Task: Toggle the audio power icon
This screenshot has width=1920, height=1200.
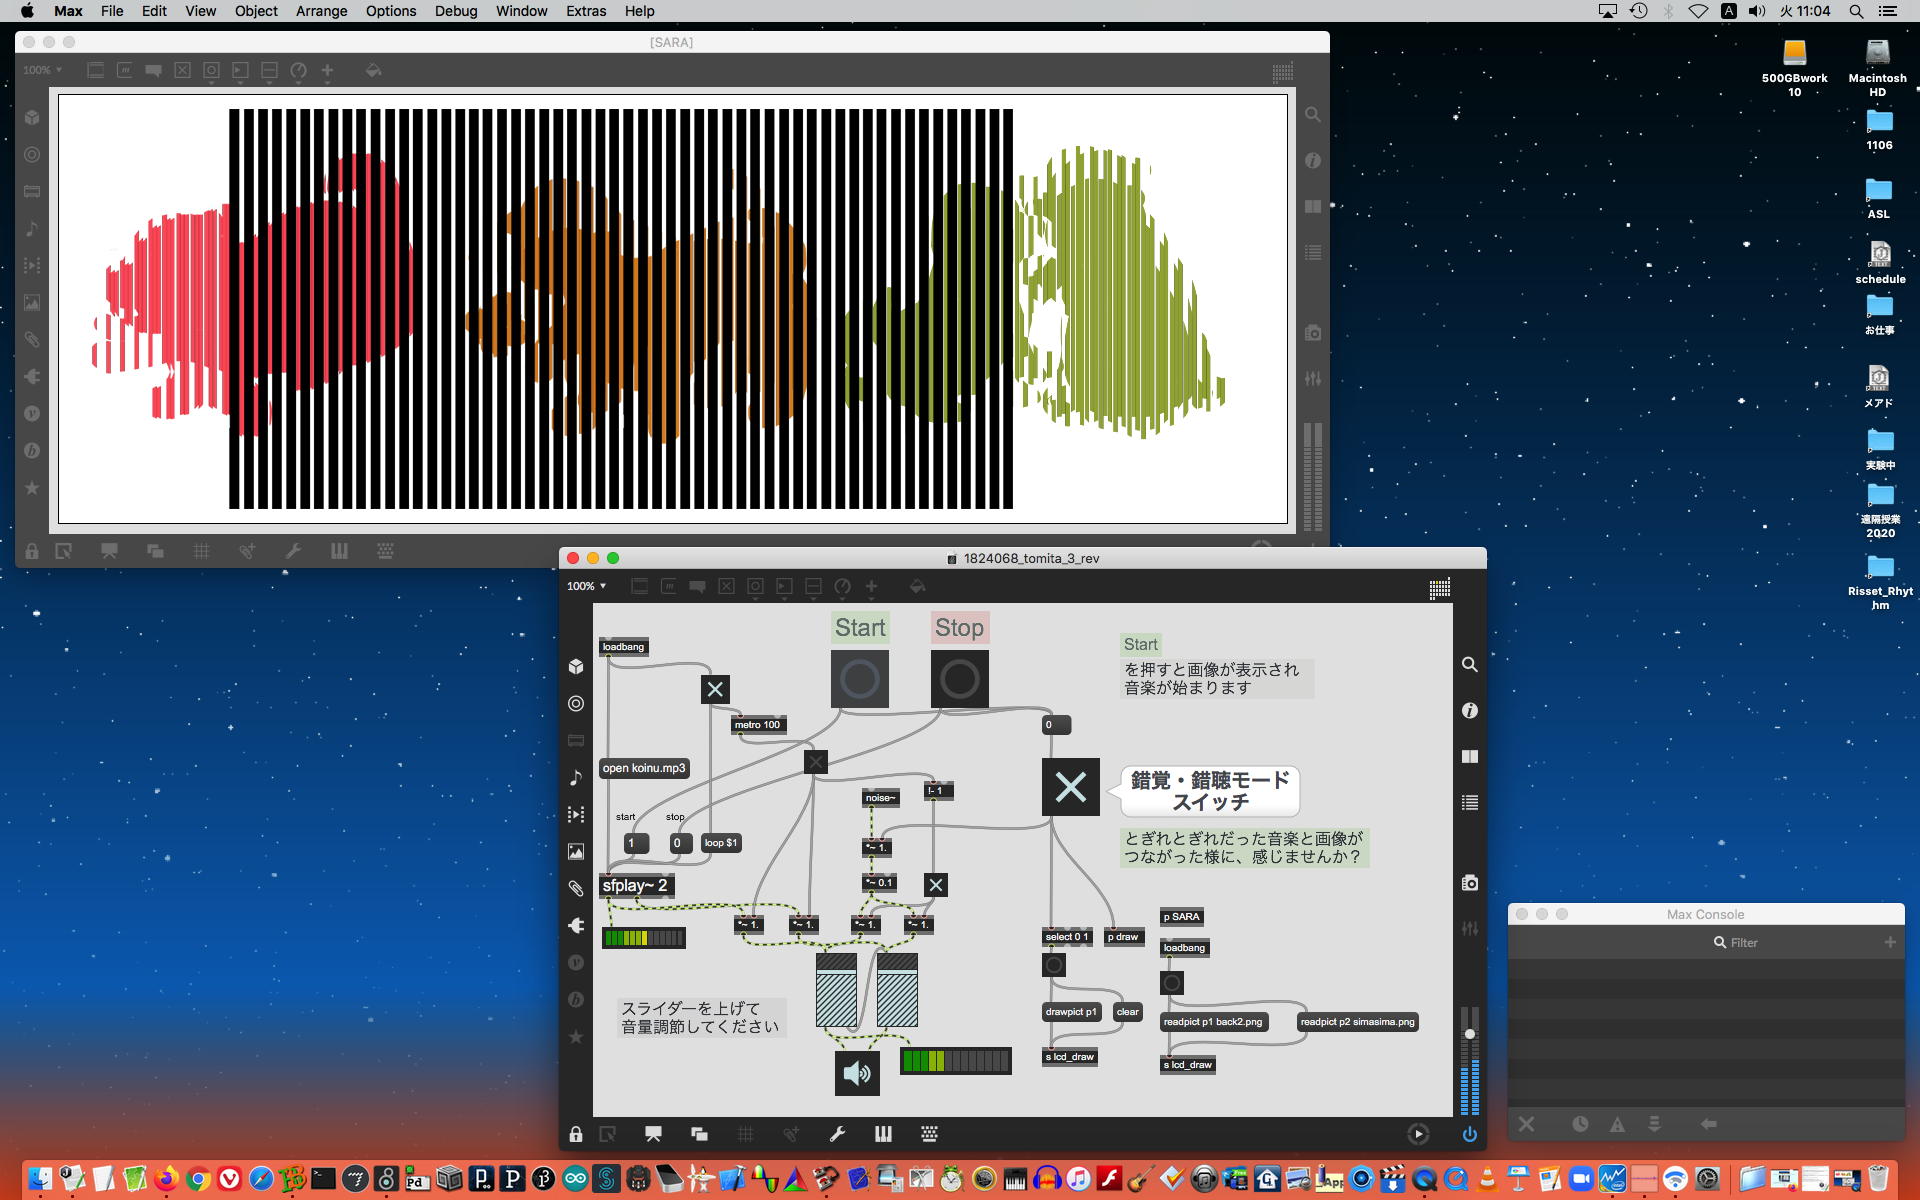Action: (1469, 1134)
